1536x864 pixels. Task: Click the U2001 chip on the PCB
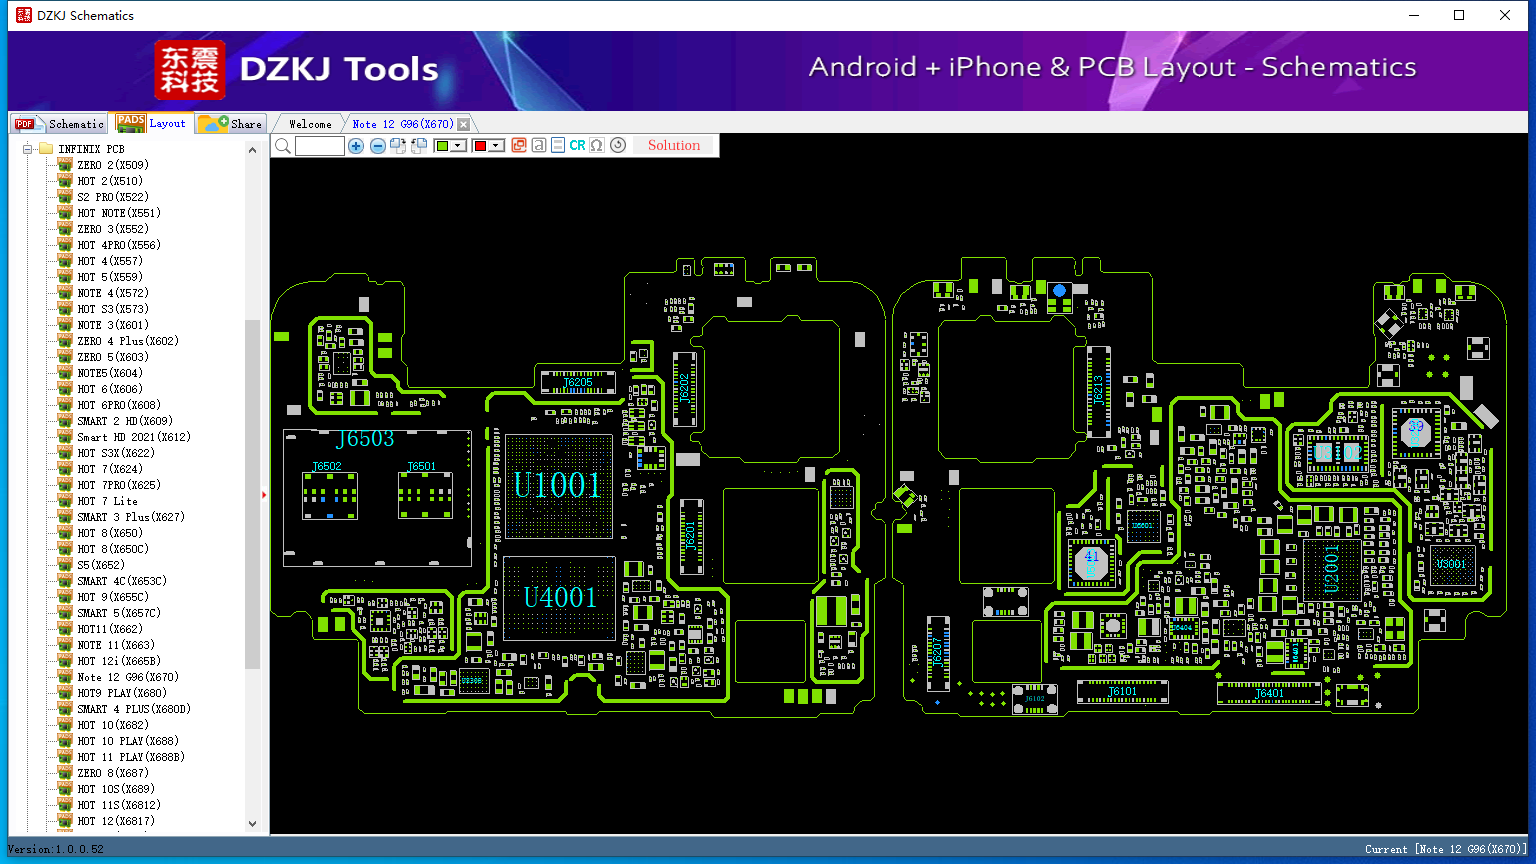point(1331,570)
